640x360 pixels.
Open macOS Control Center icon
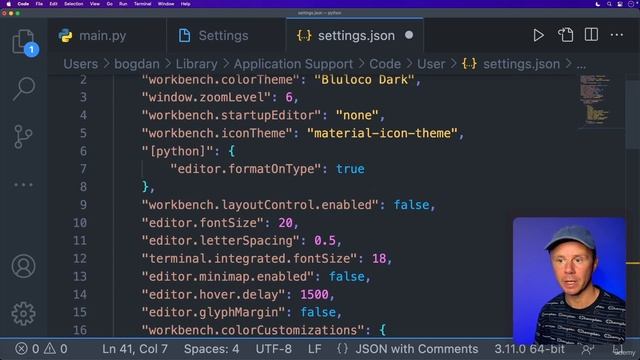pos(620,4)
